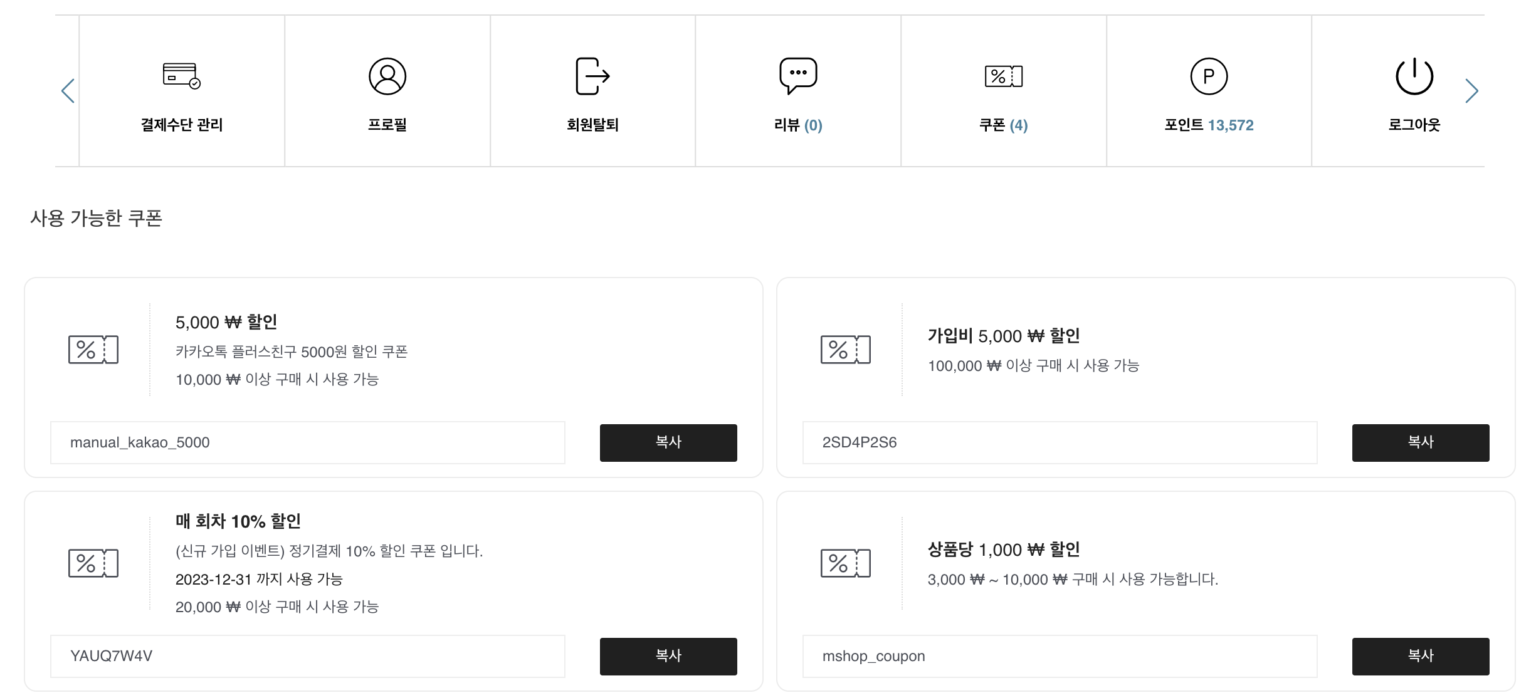This screenshot has height=693, width=1536.
Task: Copy the manual_kakao_5000 coupon code
Action: pos(668,442)
